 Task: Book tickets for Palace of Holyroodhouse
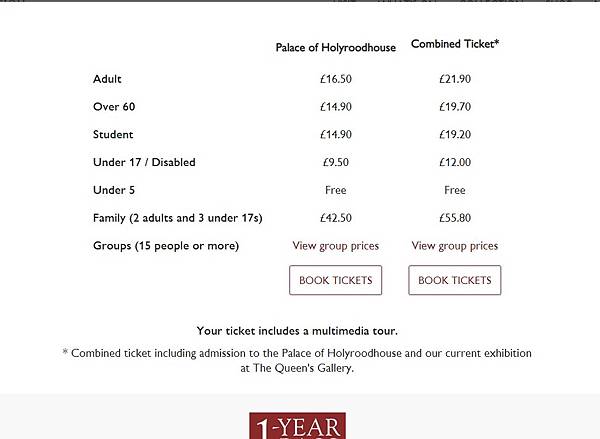(335, 280)
